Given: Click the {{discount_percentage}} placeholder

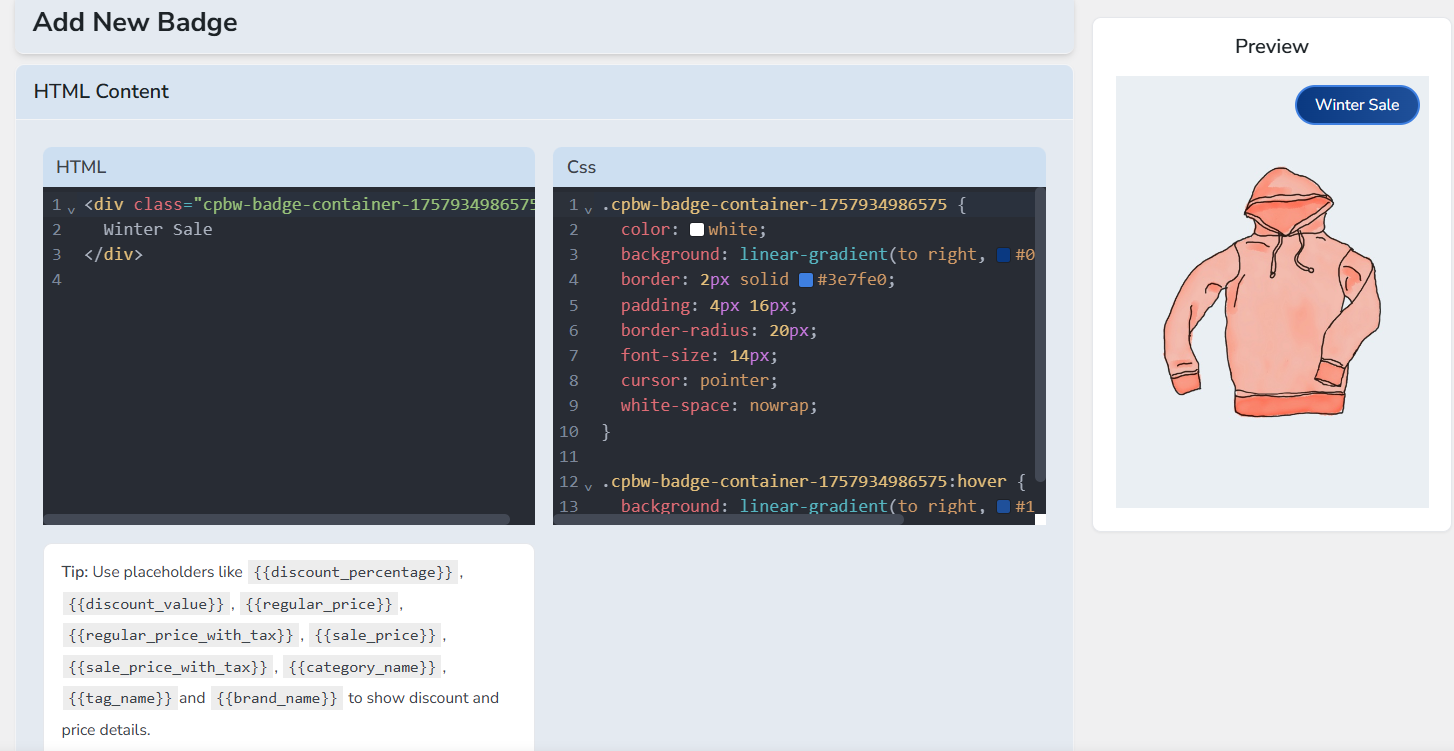Looking at the screenshot, I should point(353,572).
